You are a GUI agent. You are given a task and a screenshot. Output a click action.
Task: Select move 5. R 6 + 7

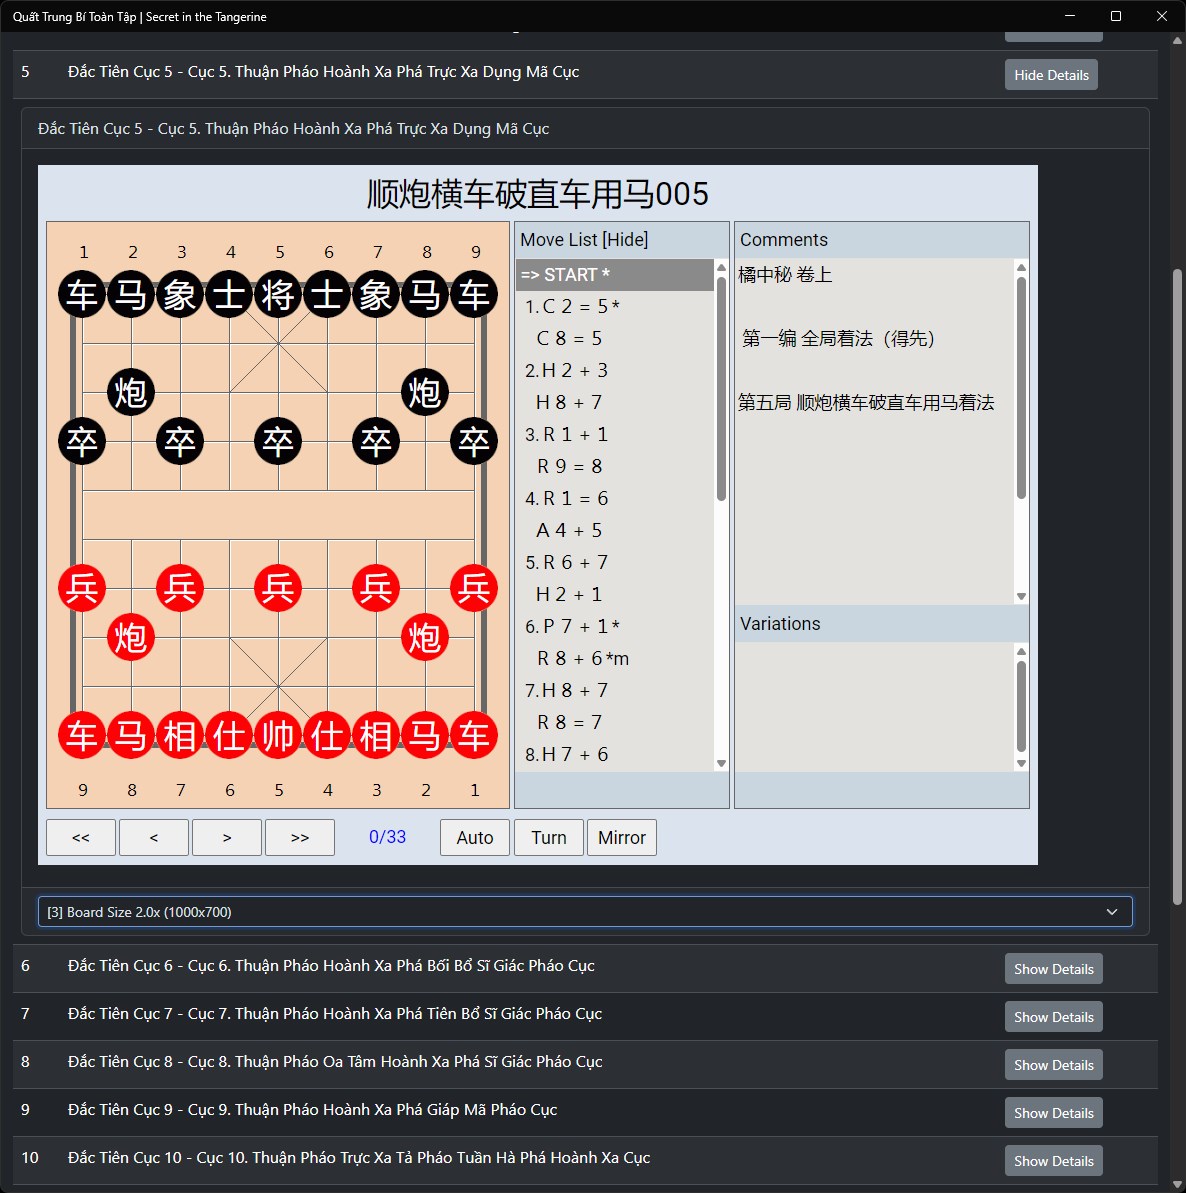615,562
